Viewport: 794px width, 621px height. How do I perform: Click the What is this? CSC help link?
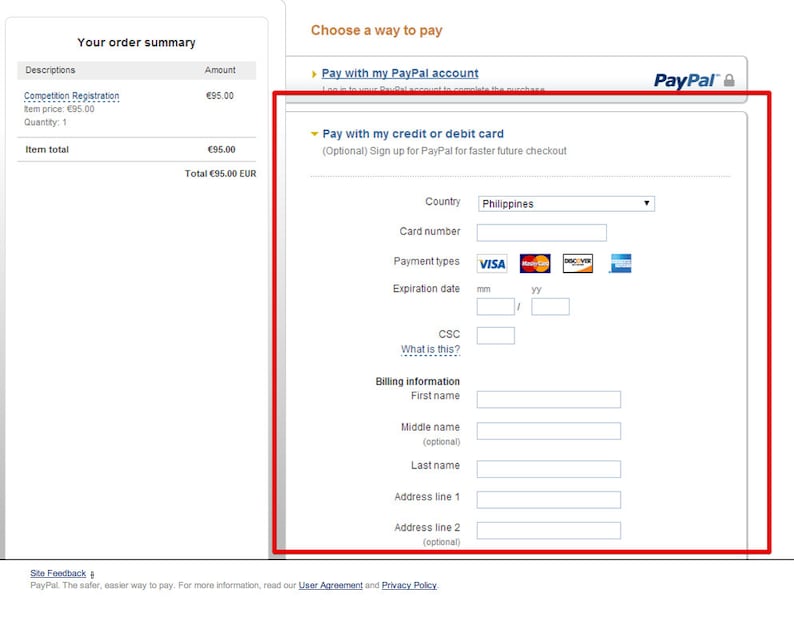point(430,350)
